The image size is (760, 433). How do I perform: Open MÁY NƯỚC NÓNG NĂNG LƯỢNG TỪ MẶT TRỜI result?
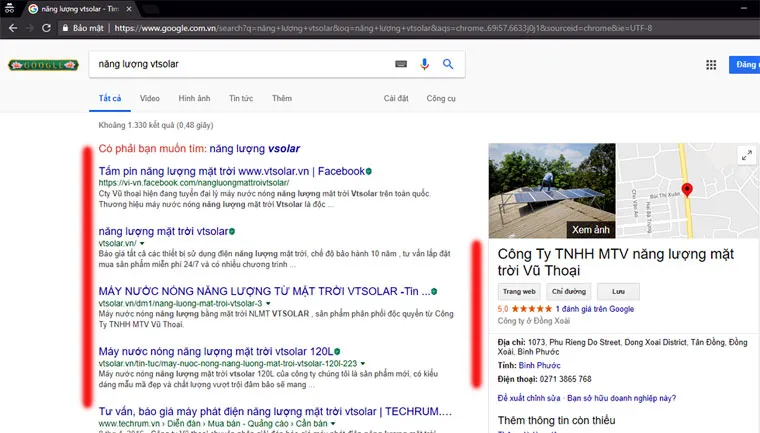264,291
